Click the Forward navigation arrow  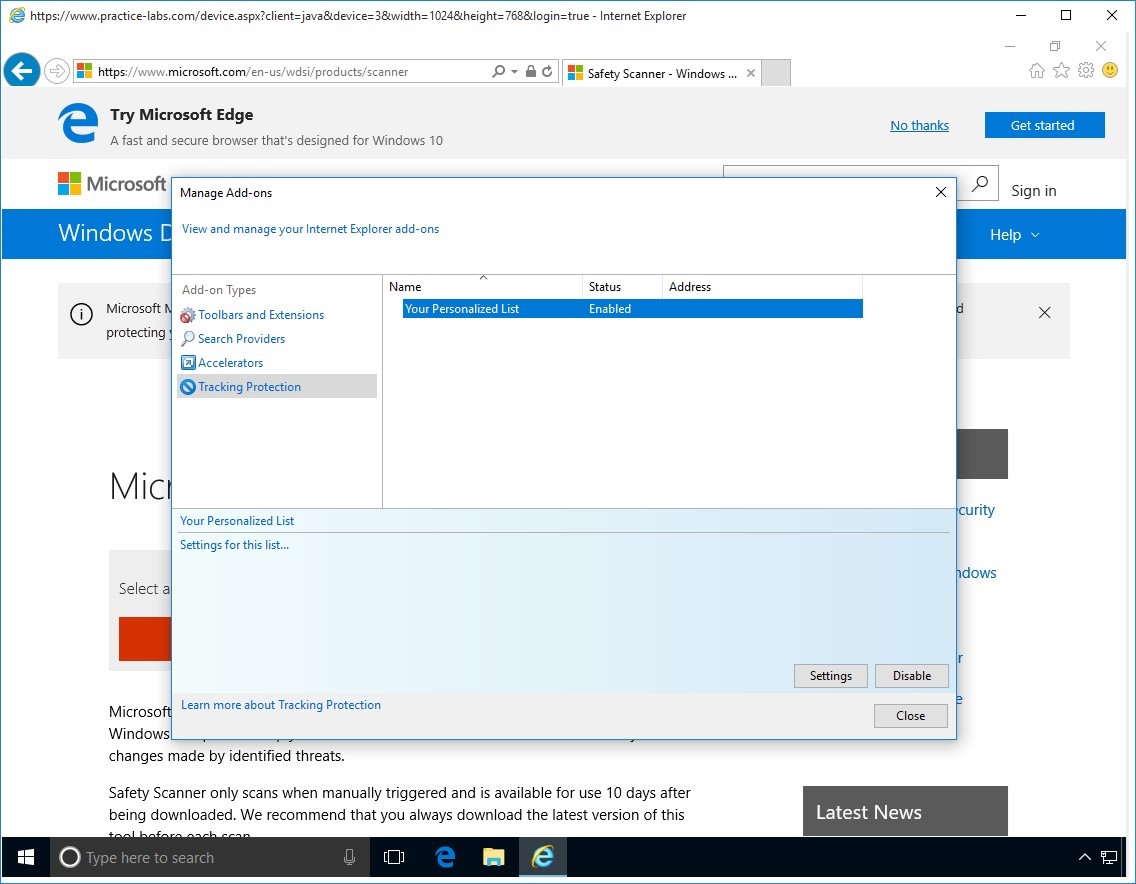click(57, 71)
